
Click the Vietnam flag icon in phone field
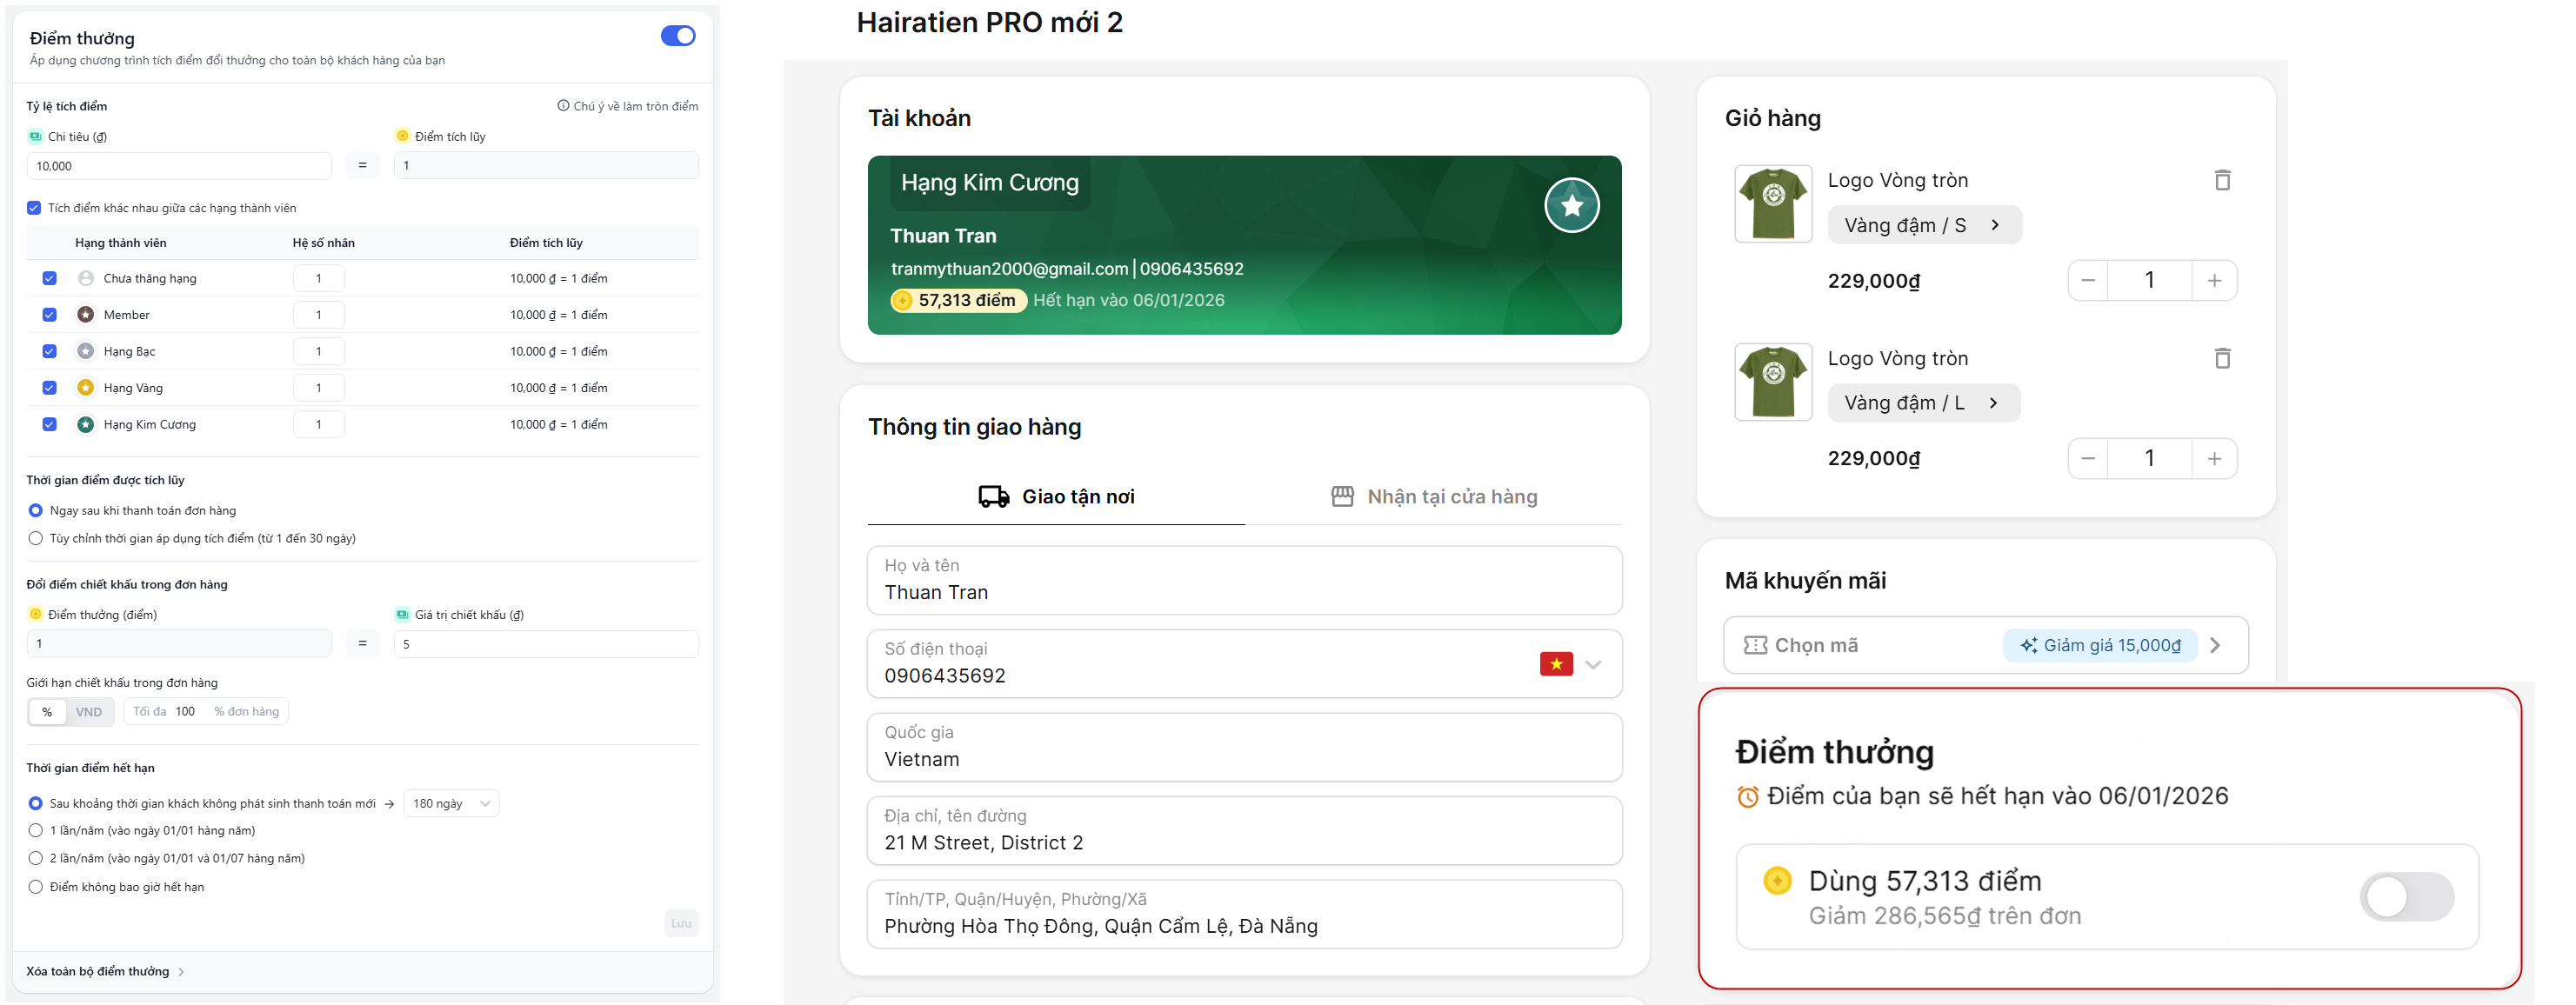click(x=1555, y=664)
